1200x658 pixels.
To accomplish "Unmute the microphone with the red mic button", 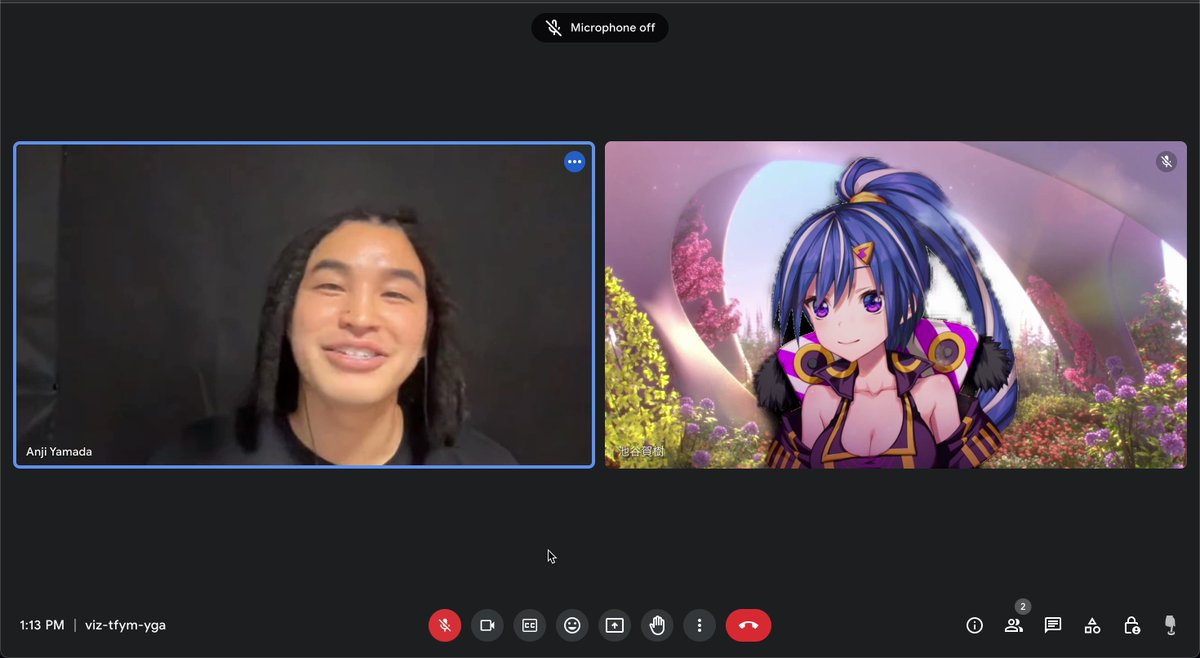I will click(x=445, y=625).
